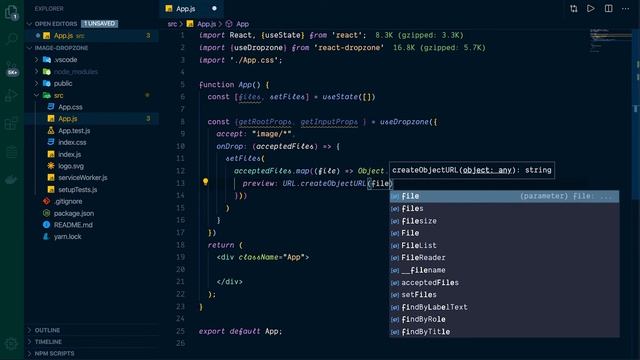Click 'export default App;' code line
Screen dimensions: 640x360
[x=240, y=331]
